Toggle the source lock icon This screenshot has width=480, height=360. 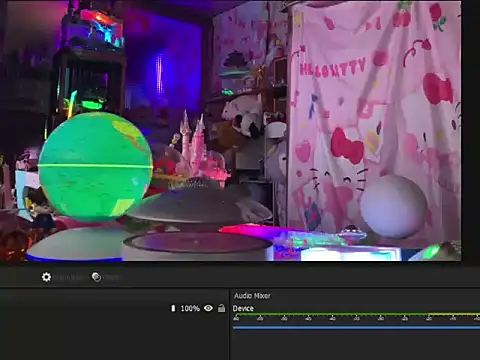point(221,308)
